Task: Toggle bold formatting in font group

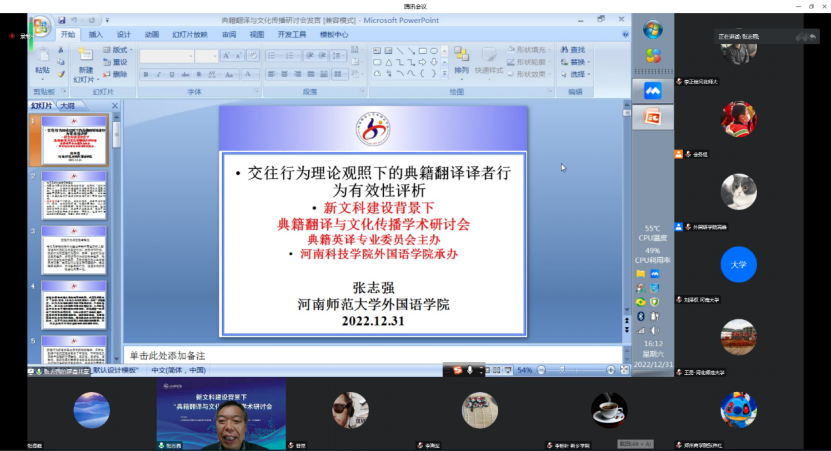Action: 146,74
